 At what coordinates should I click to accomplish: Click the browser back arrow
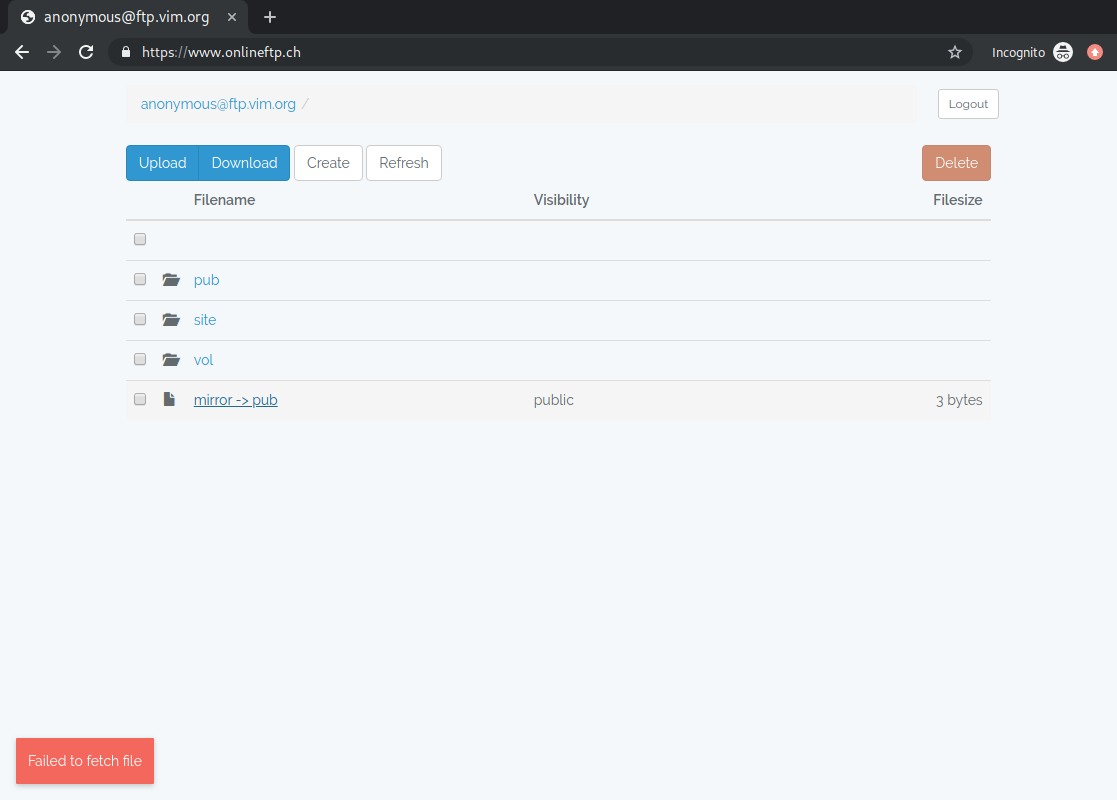click(21, 52)
